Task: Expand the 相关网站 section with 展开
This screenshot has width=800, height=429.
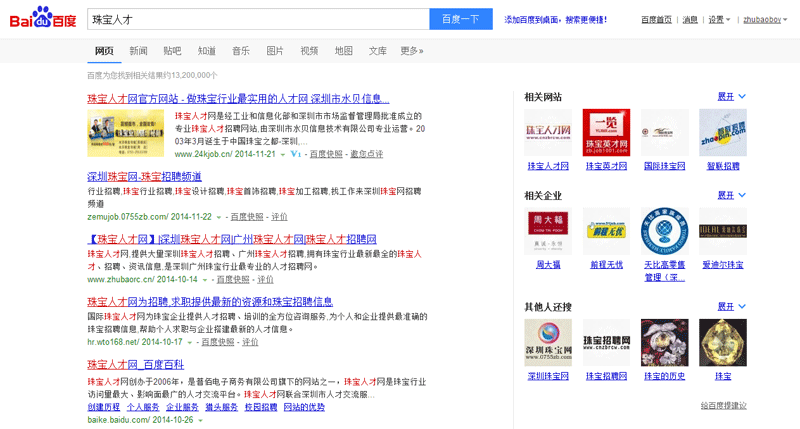Action: pyautogui.click(x=731, y=96)
